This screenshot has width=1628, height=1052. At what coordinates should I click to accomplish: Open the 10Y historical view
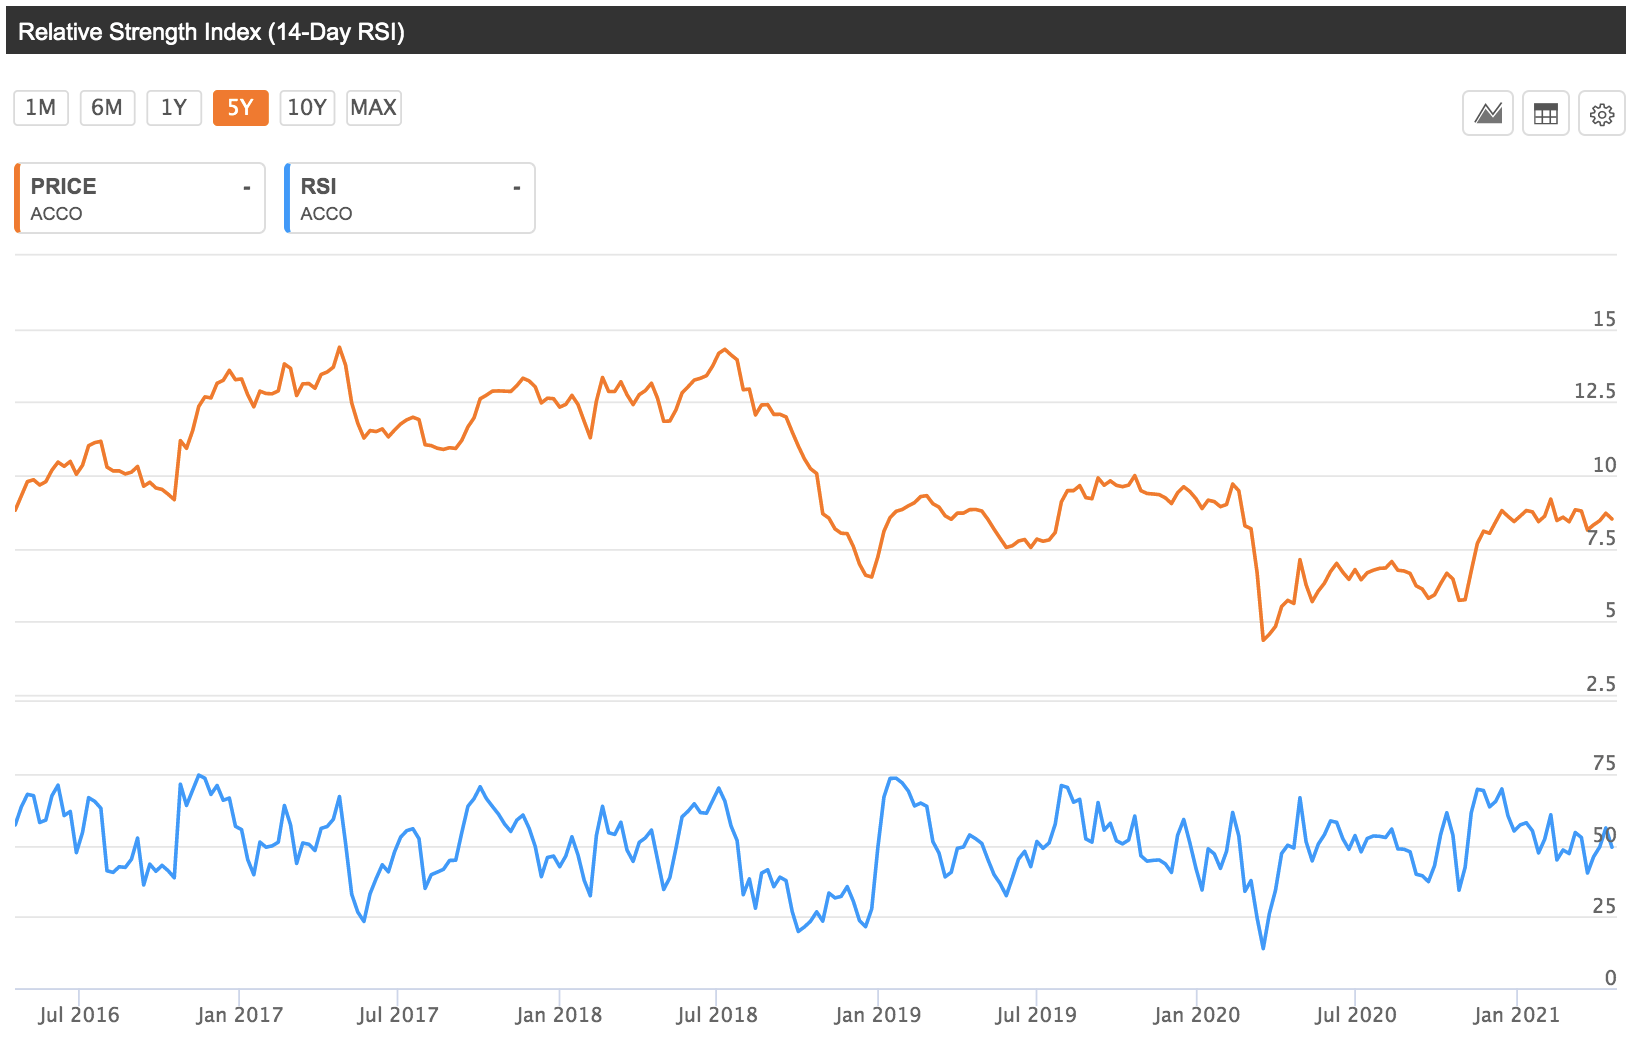(307, 108)
